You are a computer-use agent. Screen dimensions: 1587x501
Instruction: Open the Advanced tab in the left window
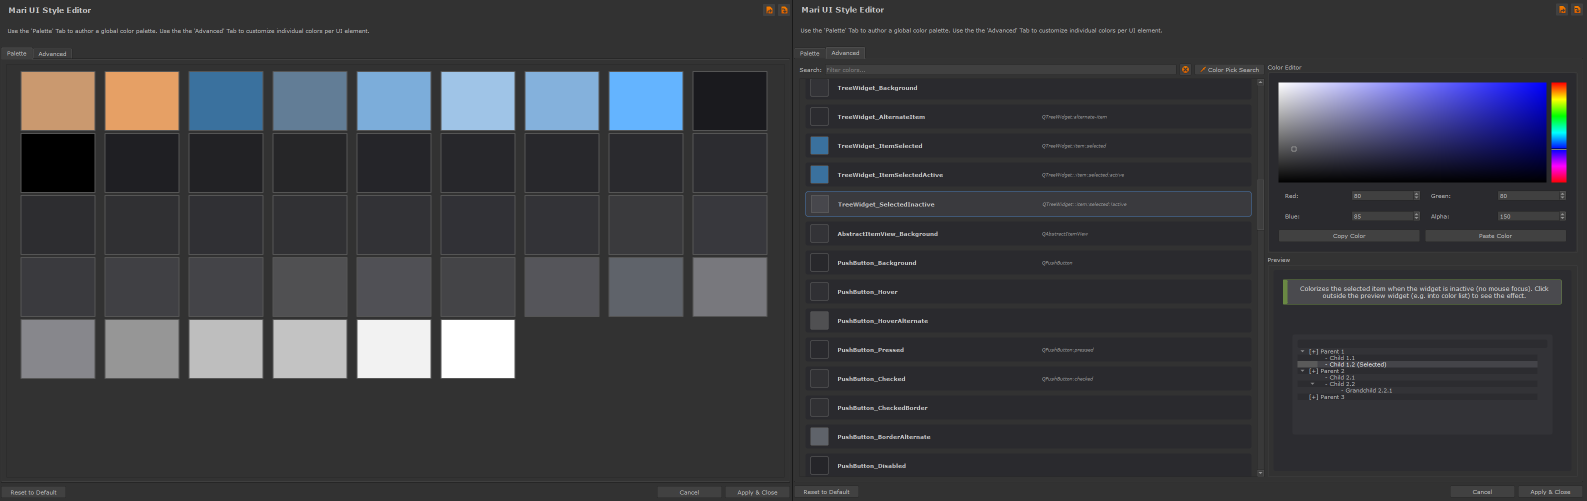(52, 54)
